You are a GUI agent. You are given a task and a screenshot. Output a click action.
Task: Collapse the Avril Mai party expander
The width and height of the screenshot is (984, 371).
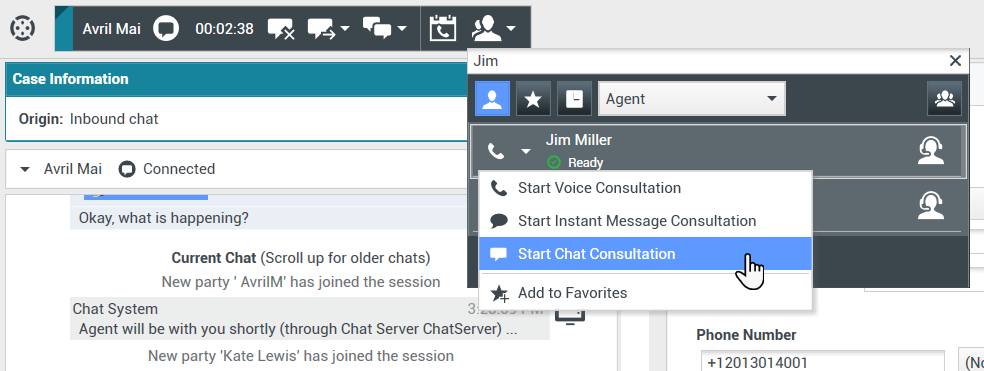(25, 169)
